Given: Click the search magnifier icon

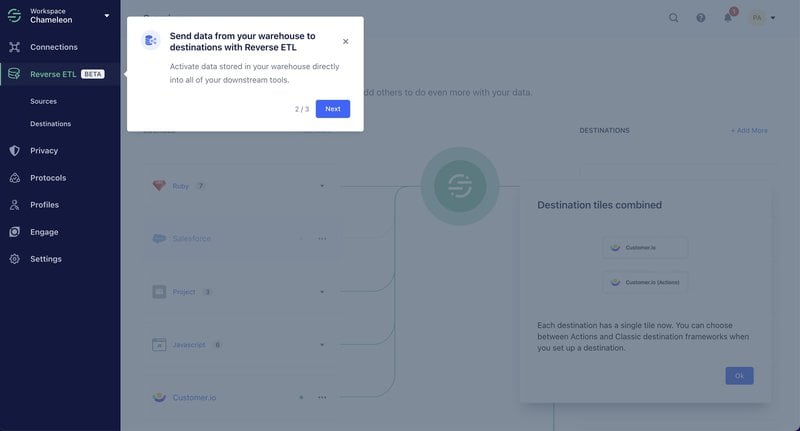Looking at the screenshot, I should [x=673, y=17].
